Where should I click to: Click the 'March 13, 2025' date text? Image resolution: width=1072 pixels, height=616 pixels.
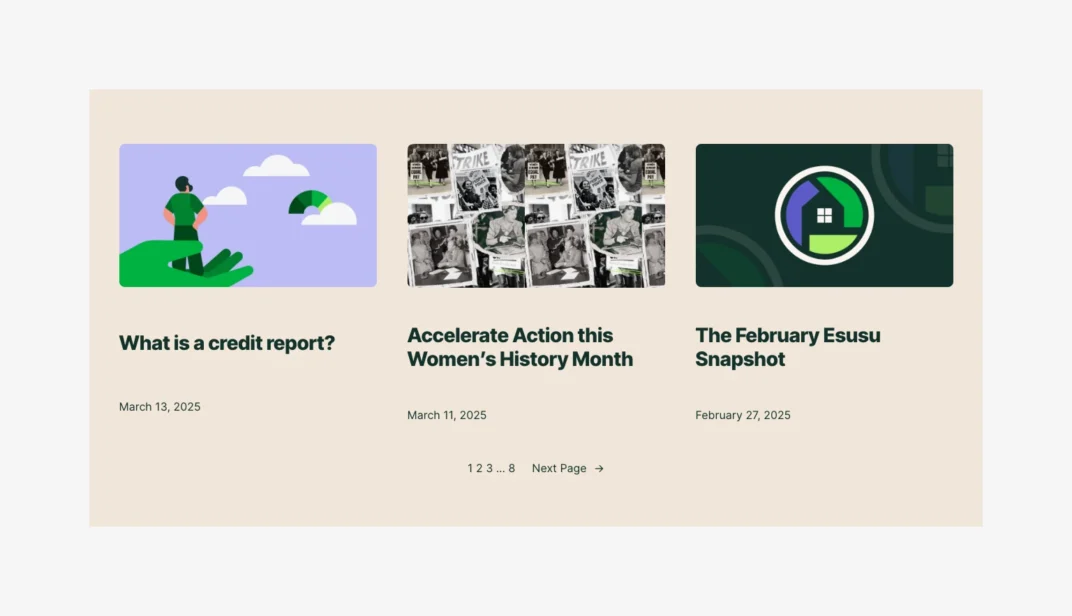pos(159,406)
